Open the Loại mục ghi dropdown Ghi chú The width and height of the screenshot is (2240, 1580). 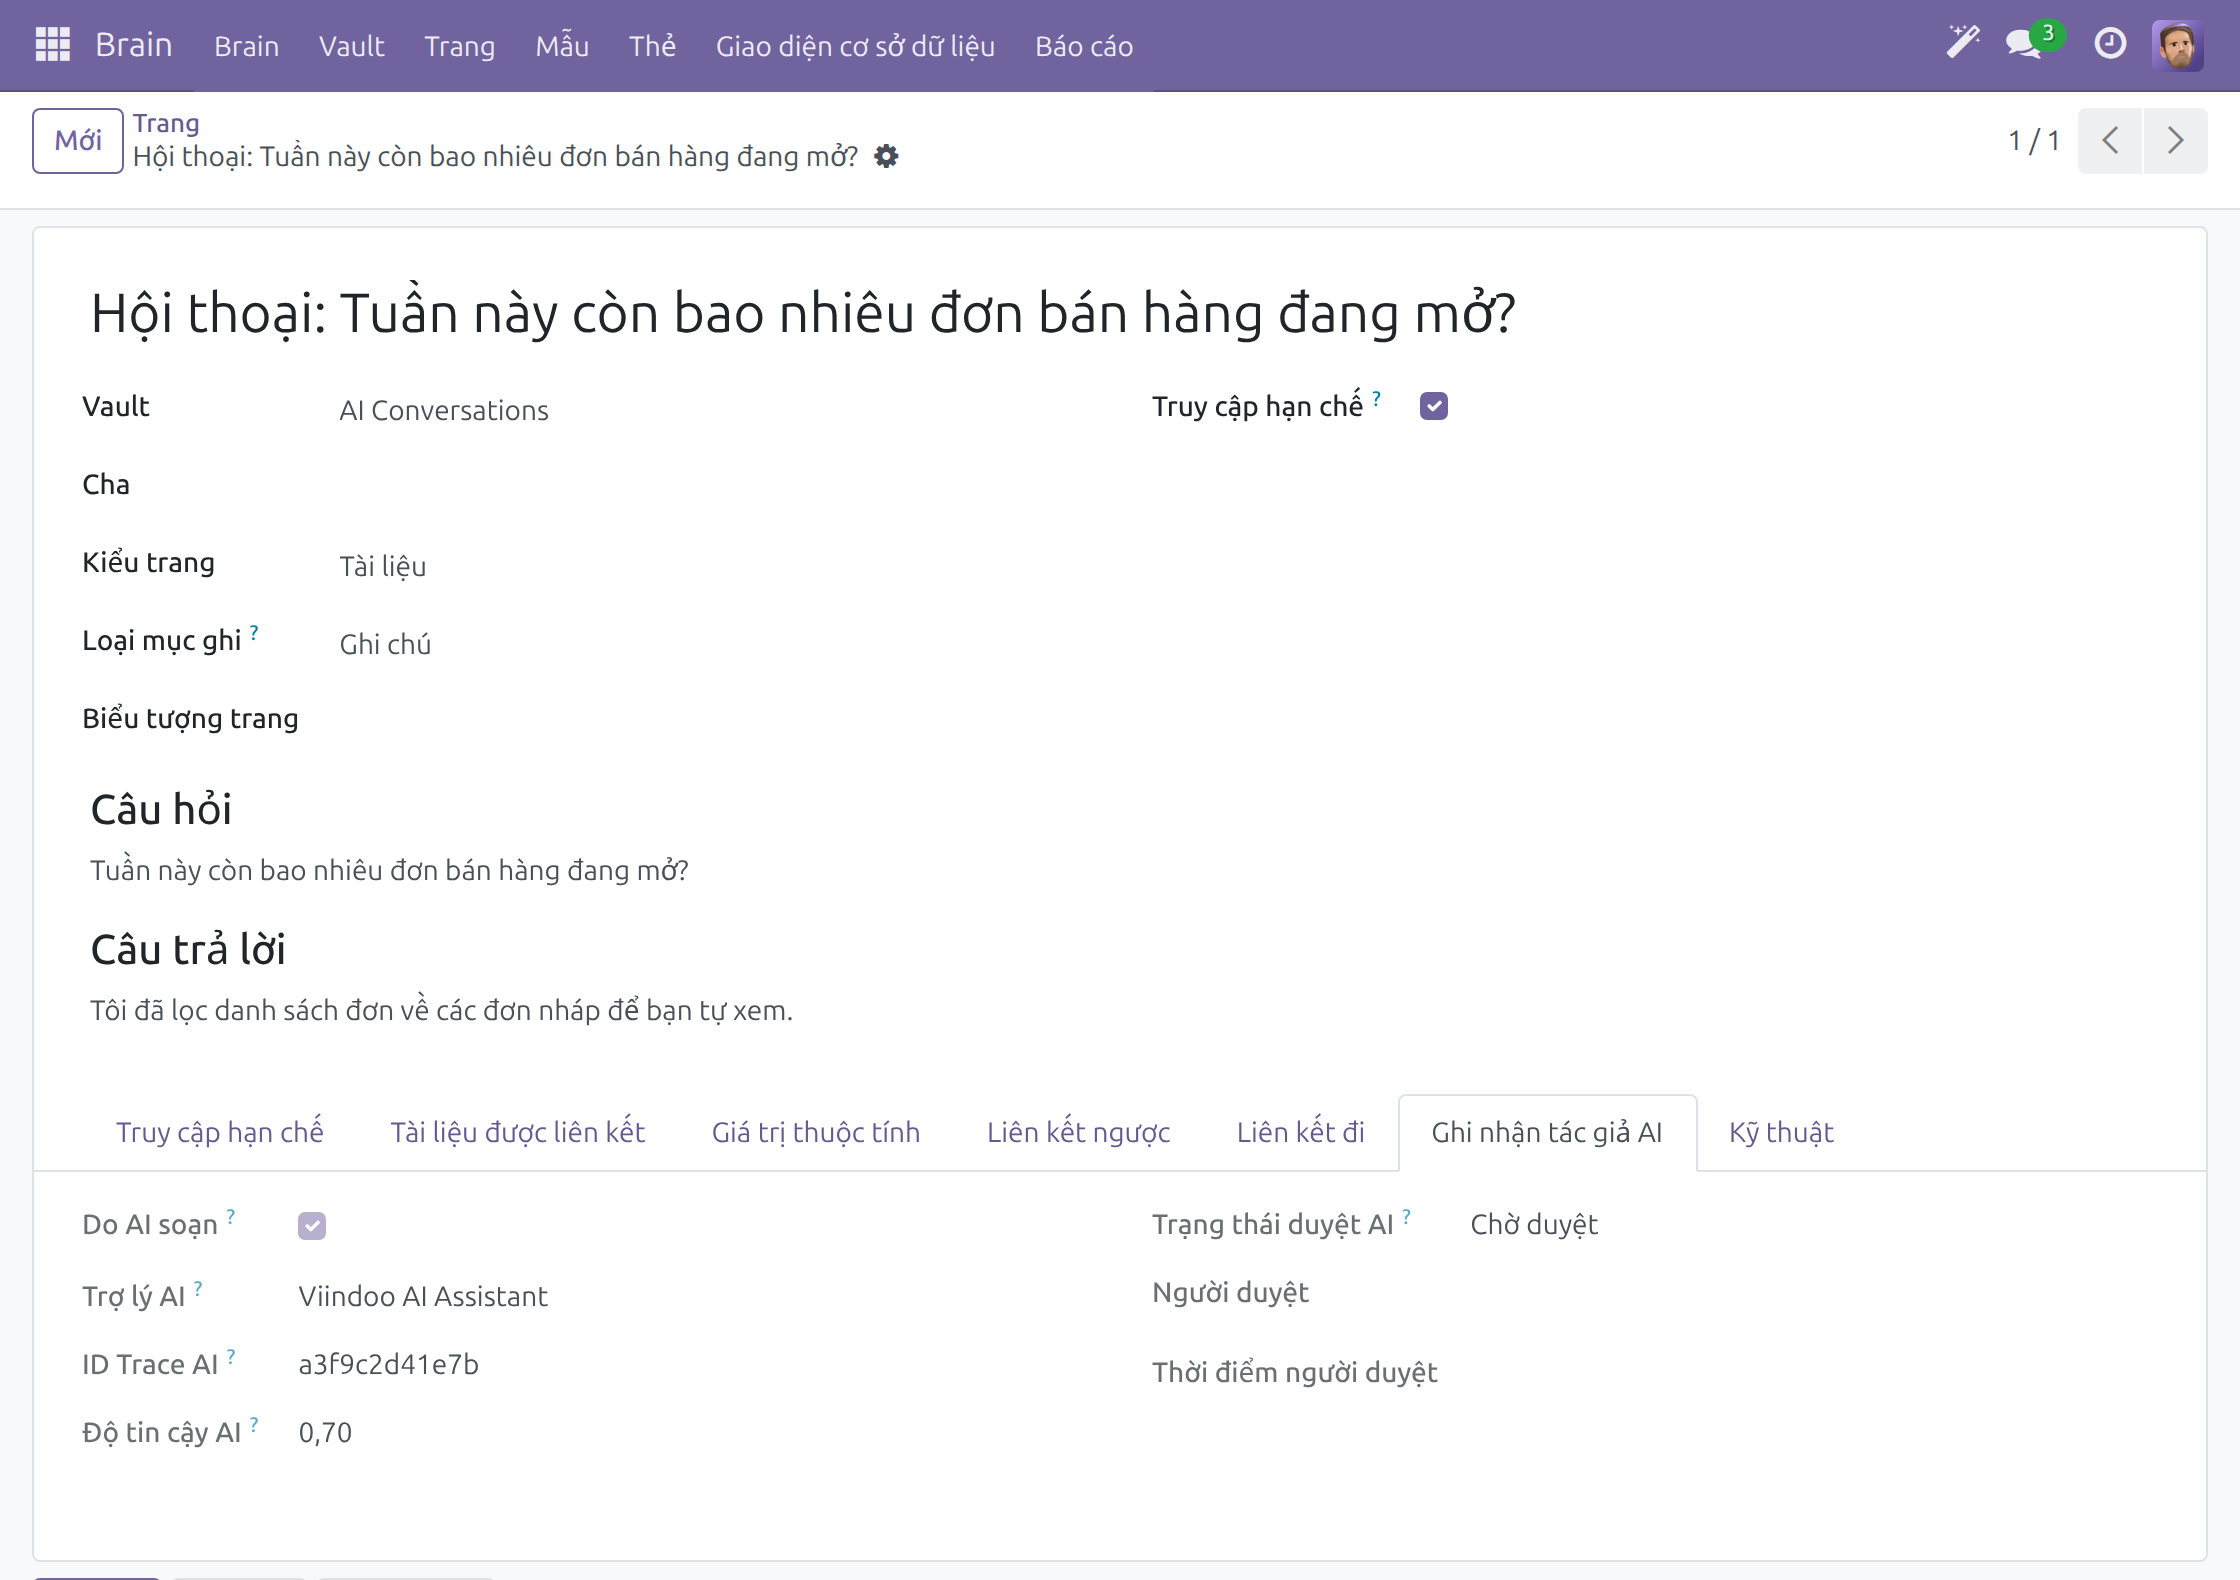(385, 644)
